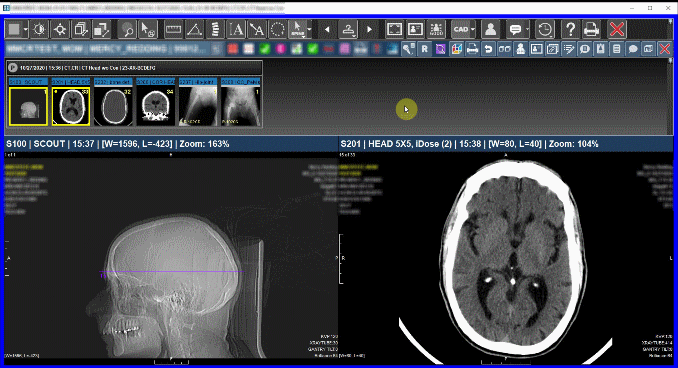Image resolution: width=678 pixels, height=368 pixels.
Task: Go to the next study arrow
Action: click(369, 29)
